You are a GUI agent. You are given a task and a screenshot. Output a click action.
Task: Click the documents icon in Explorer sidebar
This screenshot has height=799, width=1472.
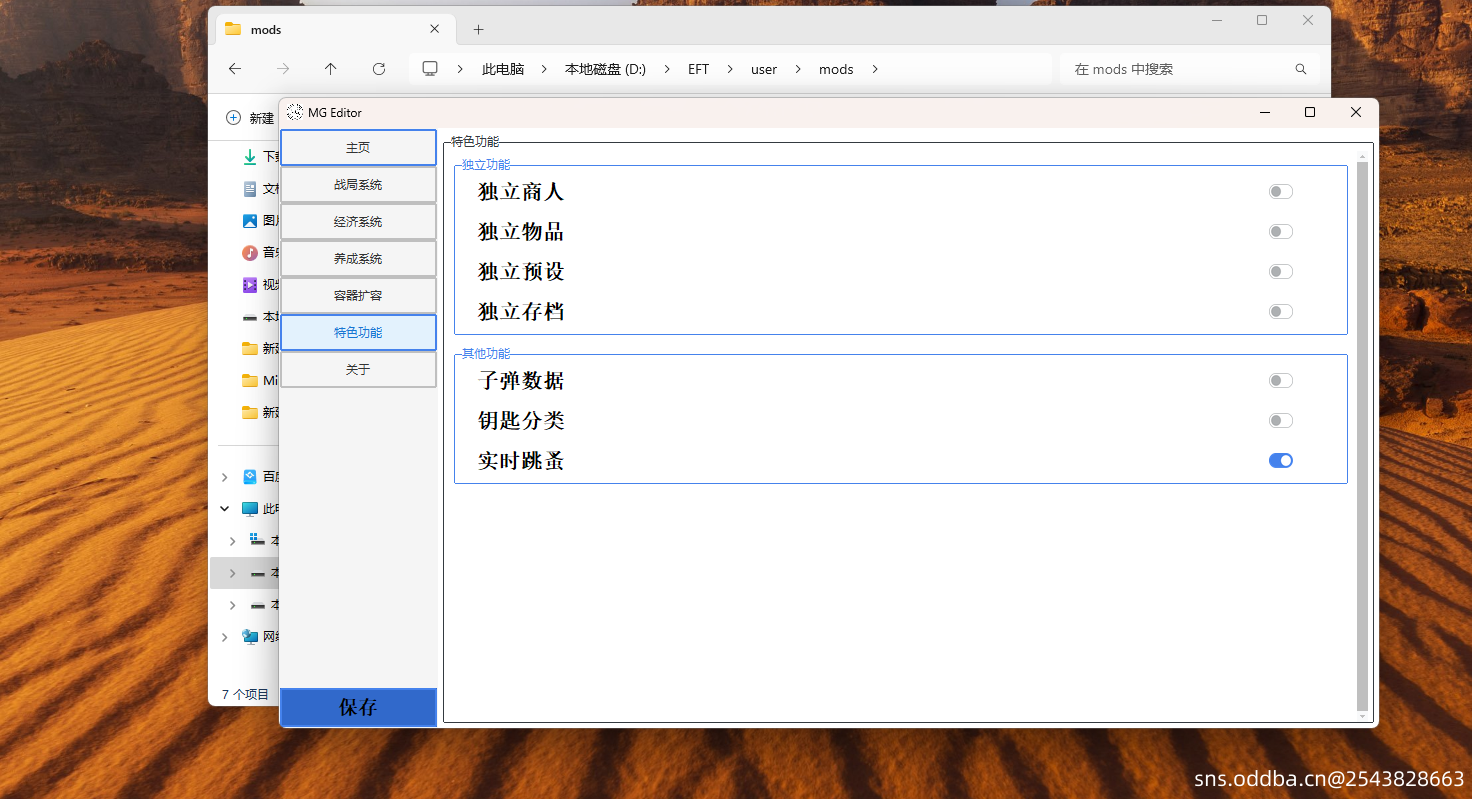250,189
